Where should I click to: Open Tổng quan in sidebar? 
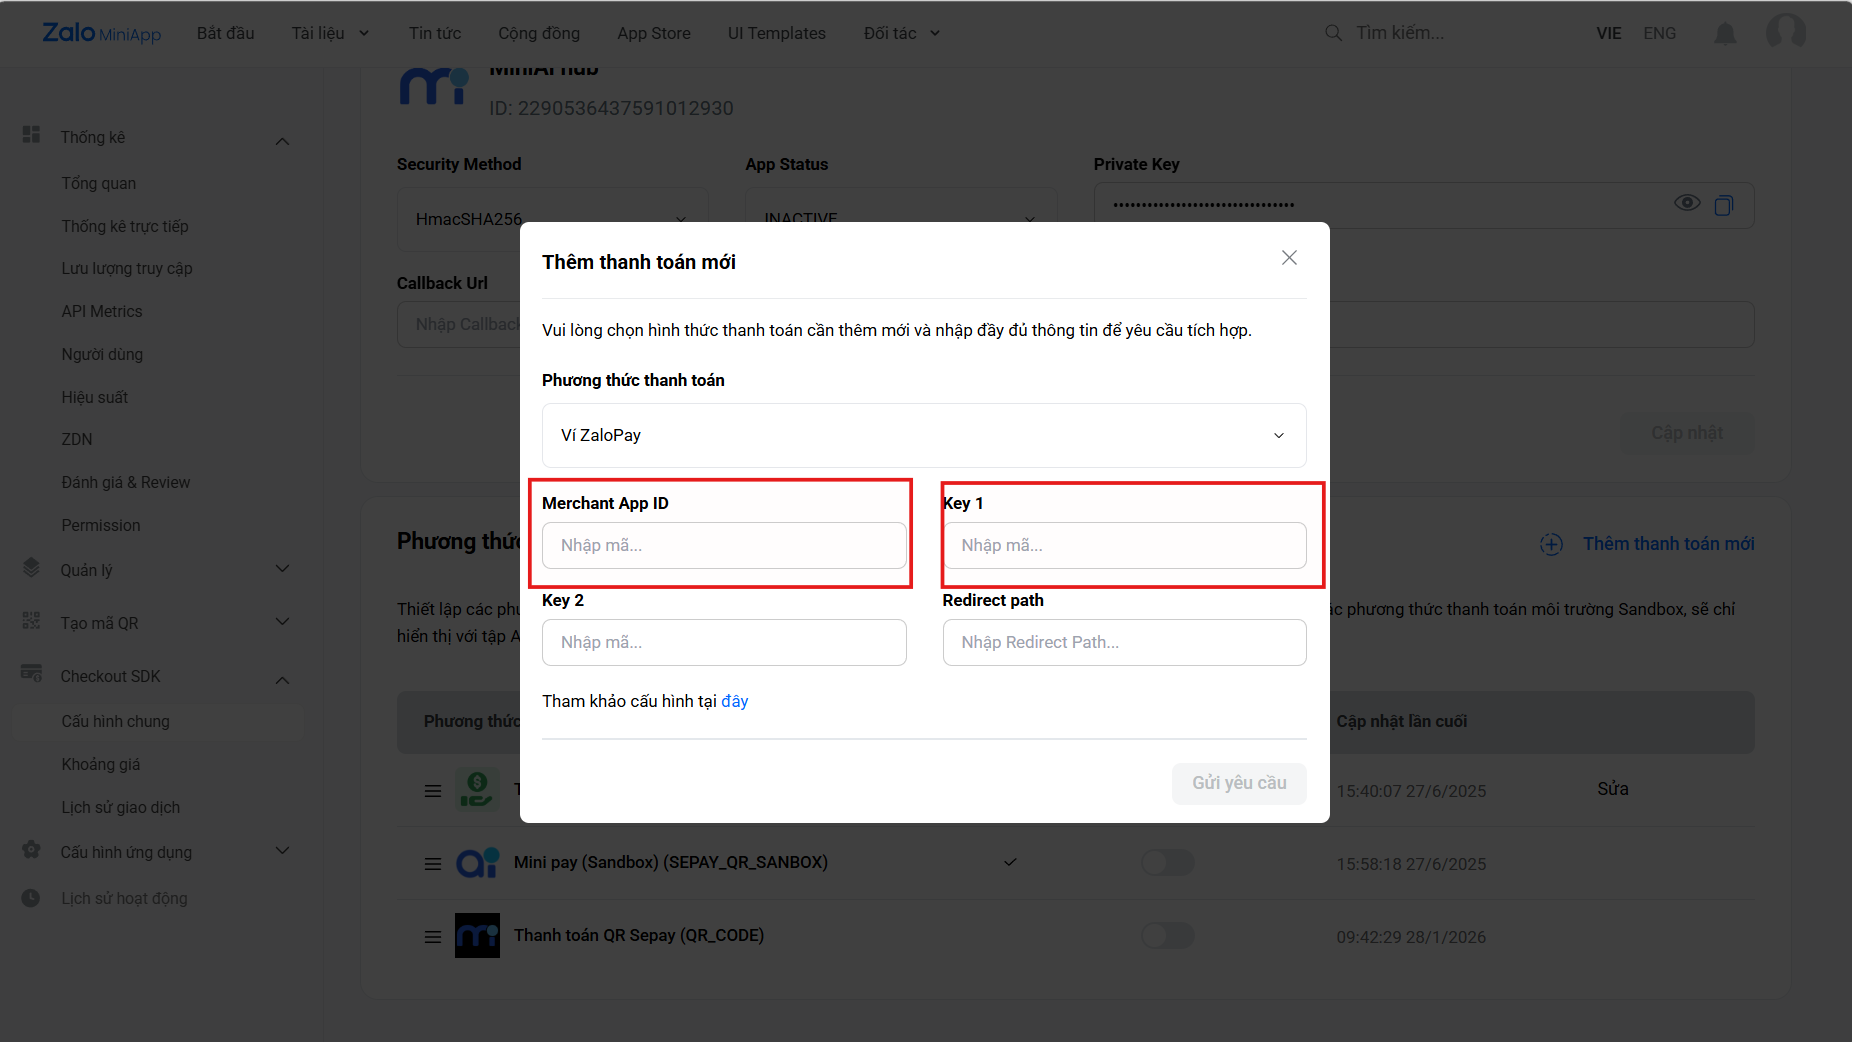click(99, 183)
